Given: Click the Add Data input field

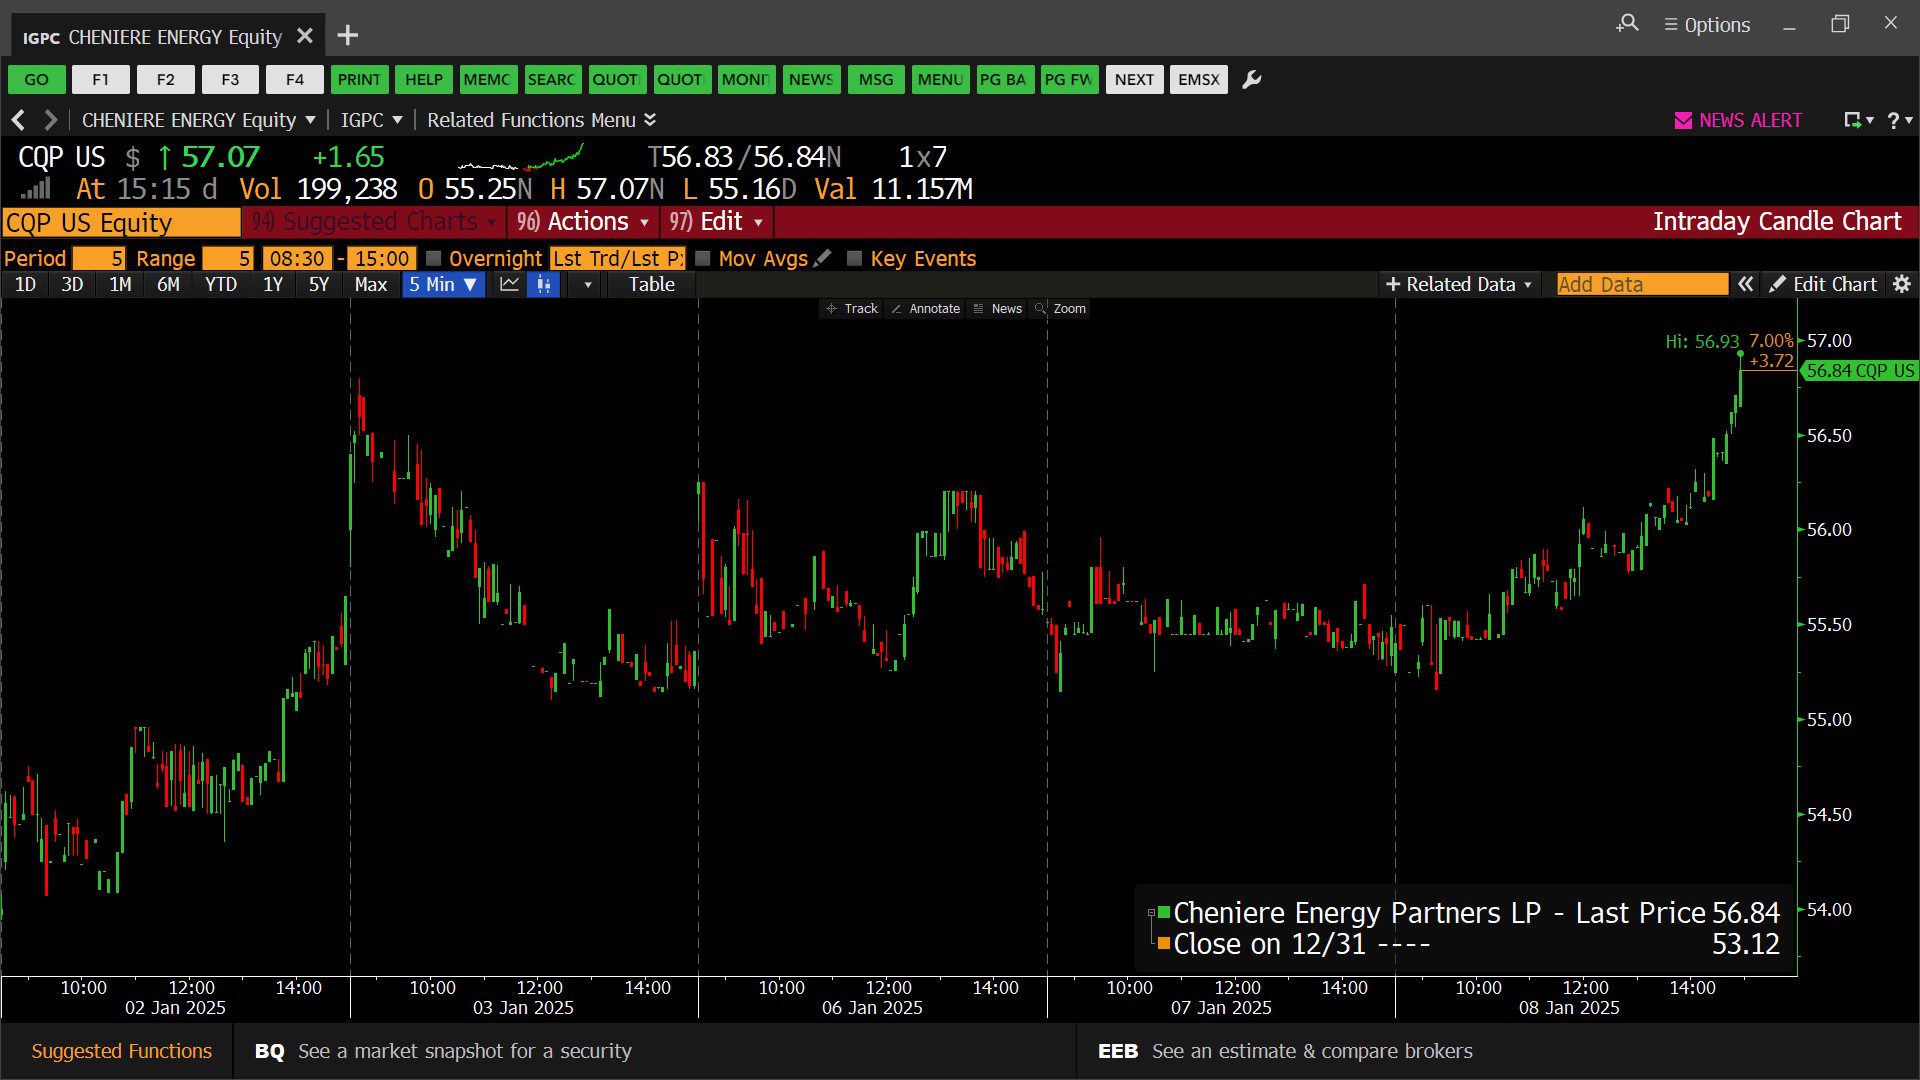Looking at the screenshot, I should pyautogui.click(x=1641, y=285).
